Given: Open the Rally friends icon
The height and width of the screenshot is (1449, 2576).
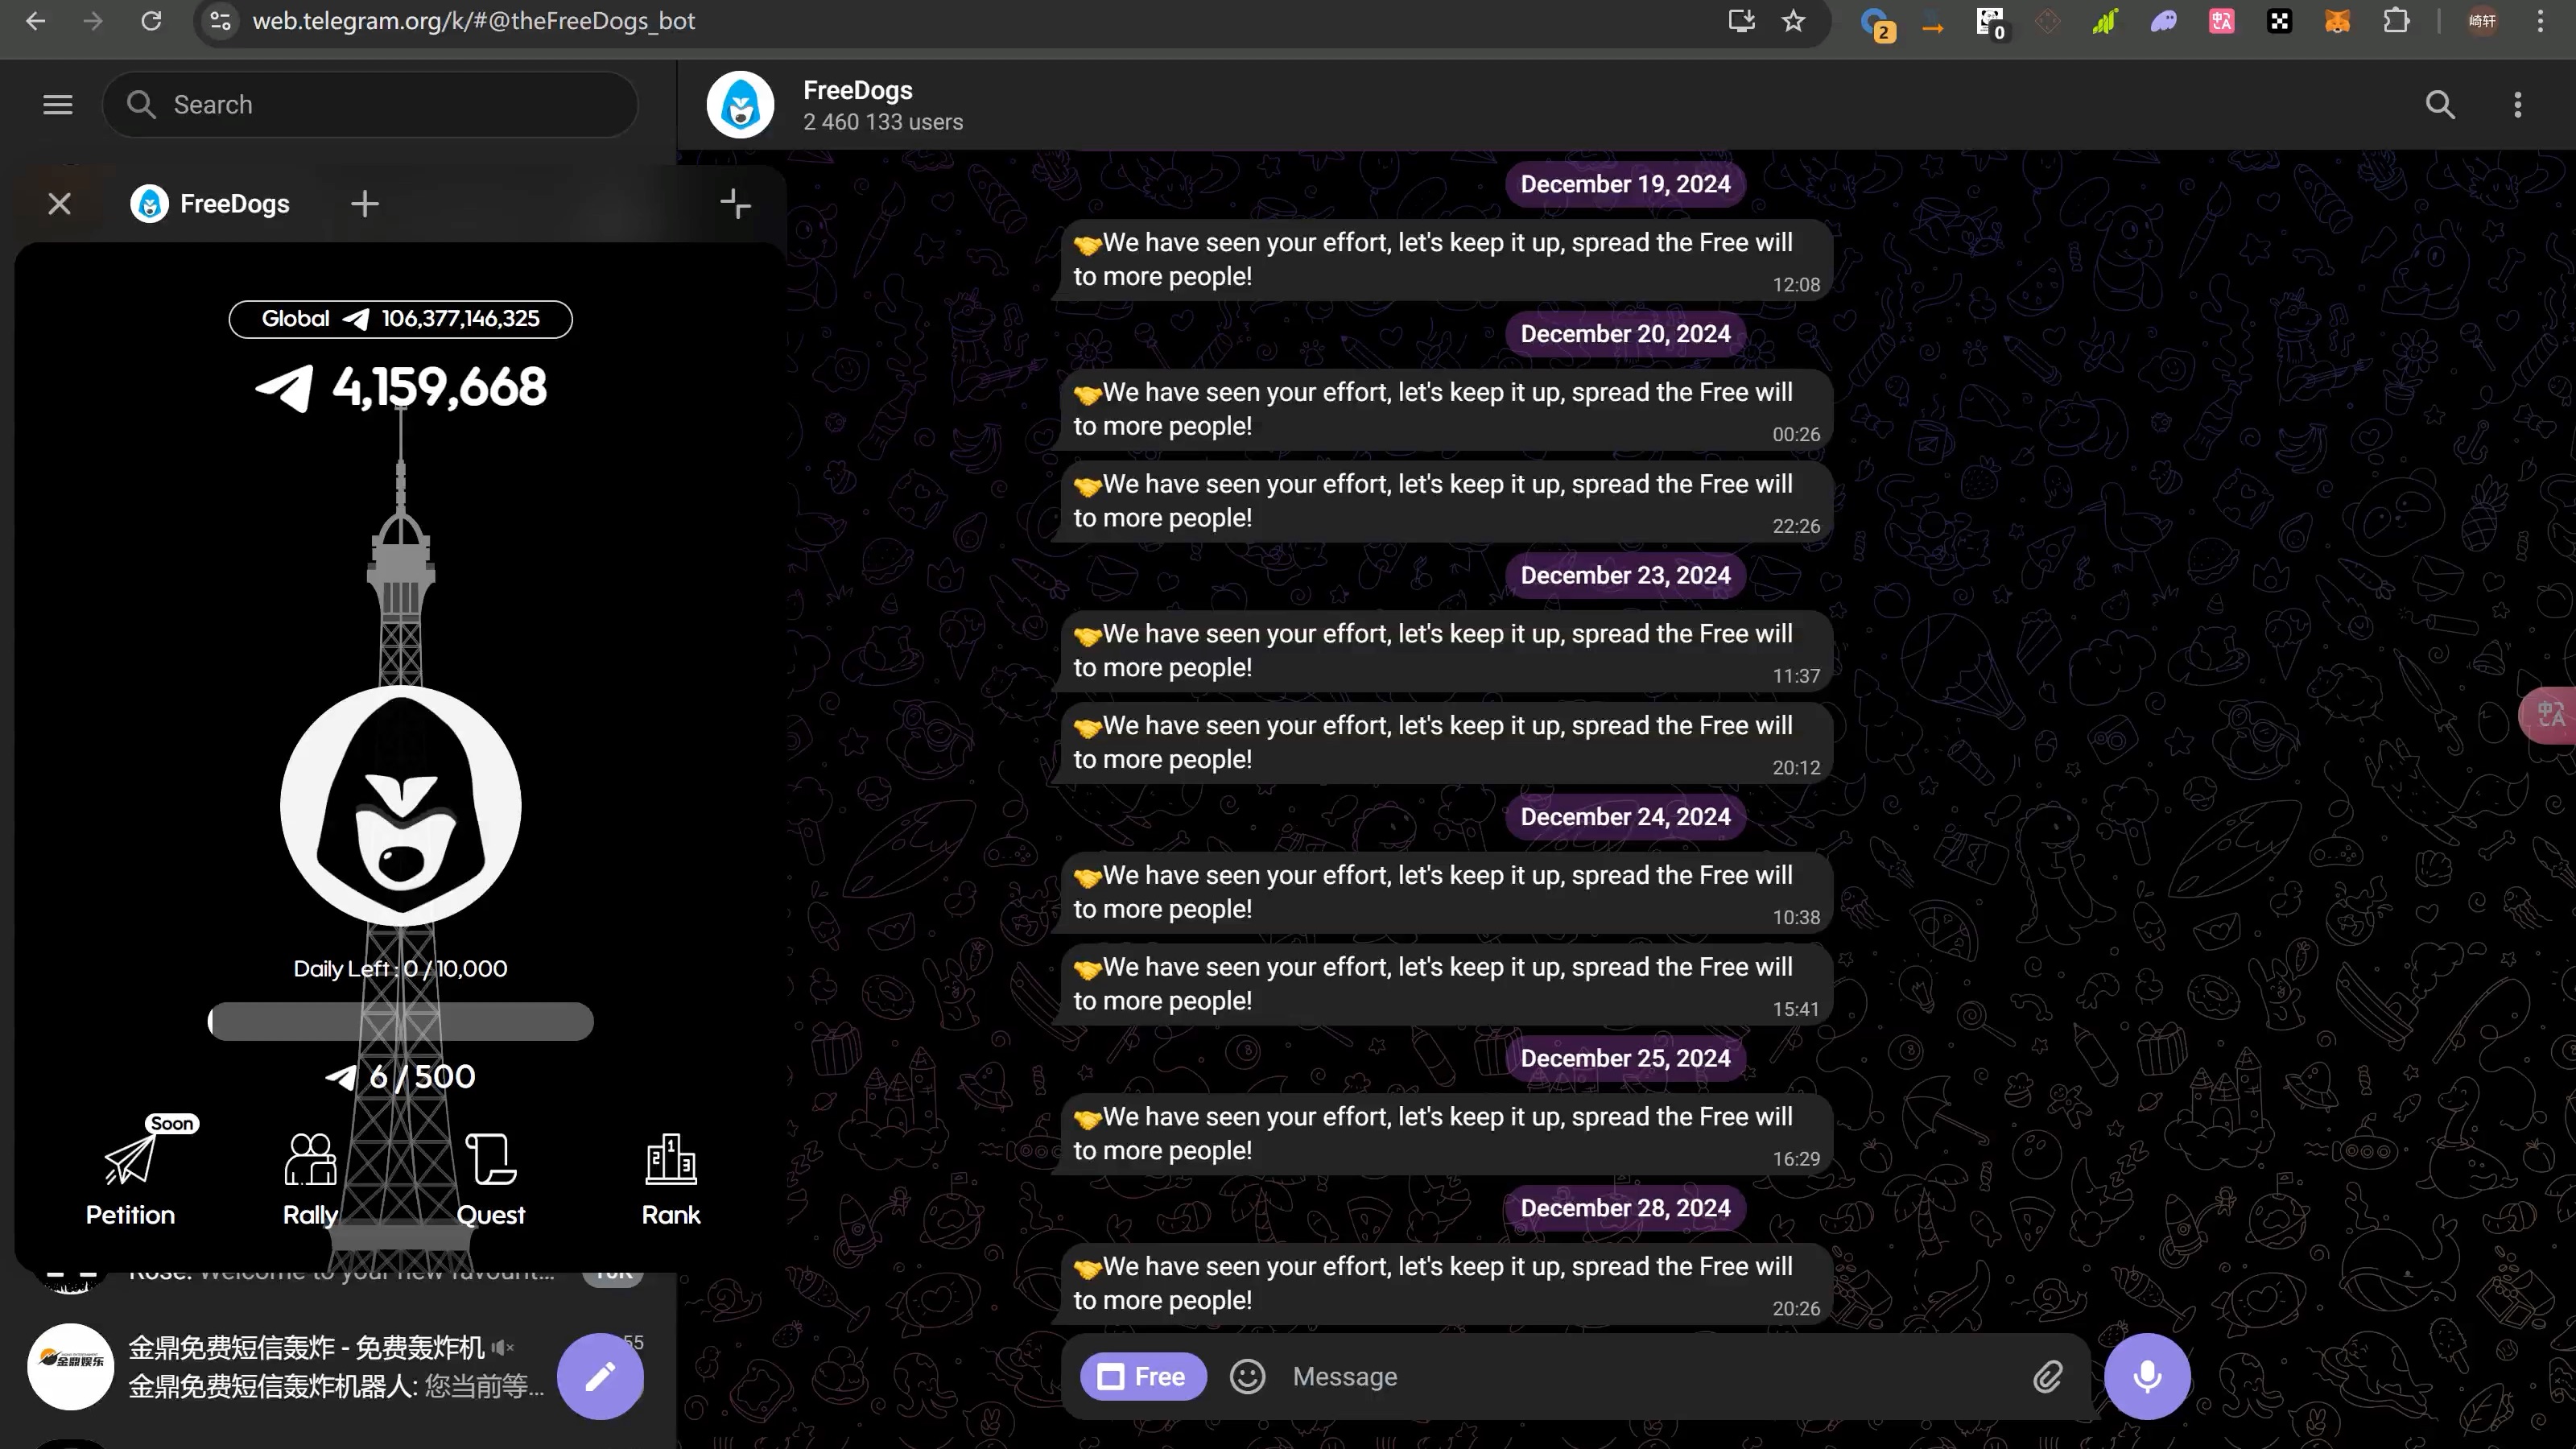Looking at the screenshot, I should pos(310,1160).
